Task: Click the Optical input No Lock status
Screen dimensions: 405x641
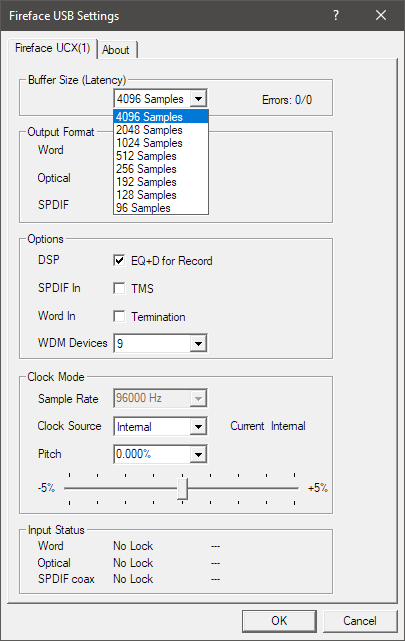Action: coord(133,563)
